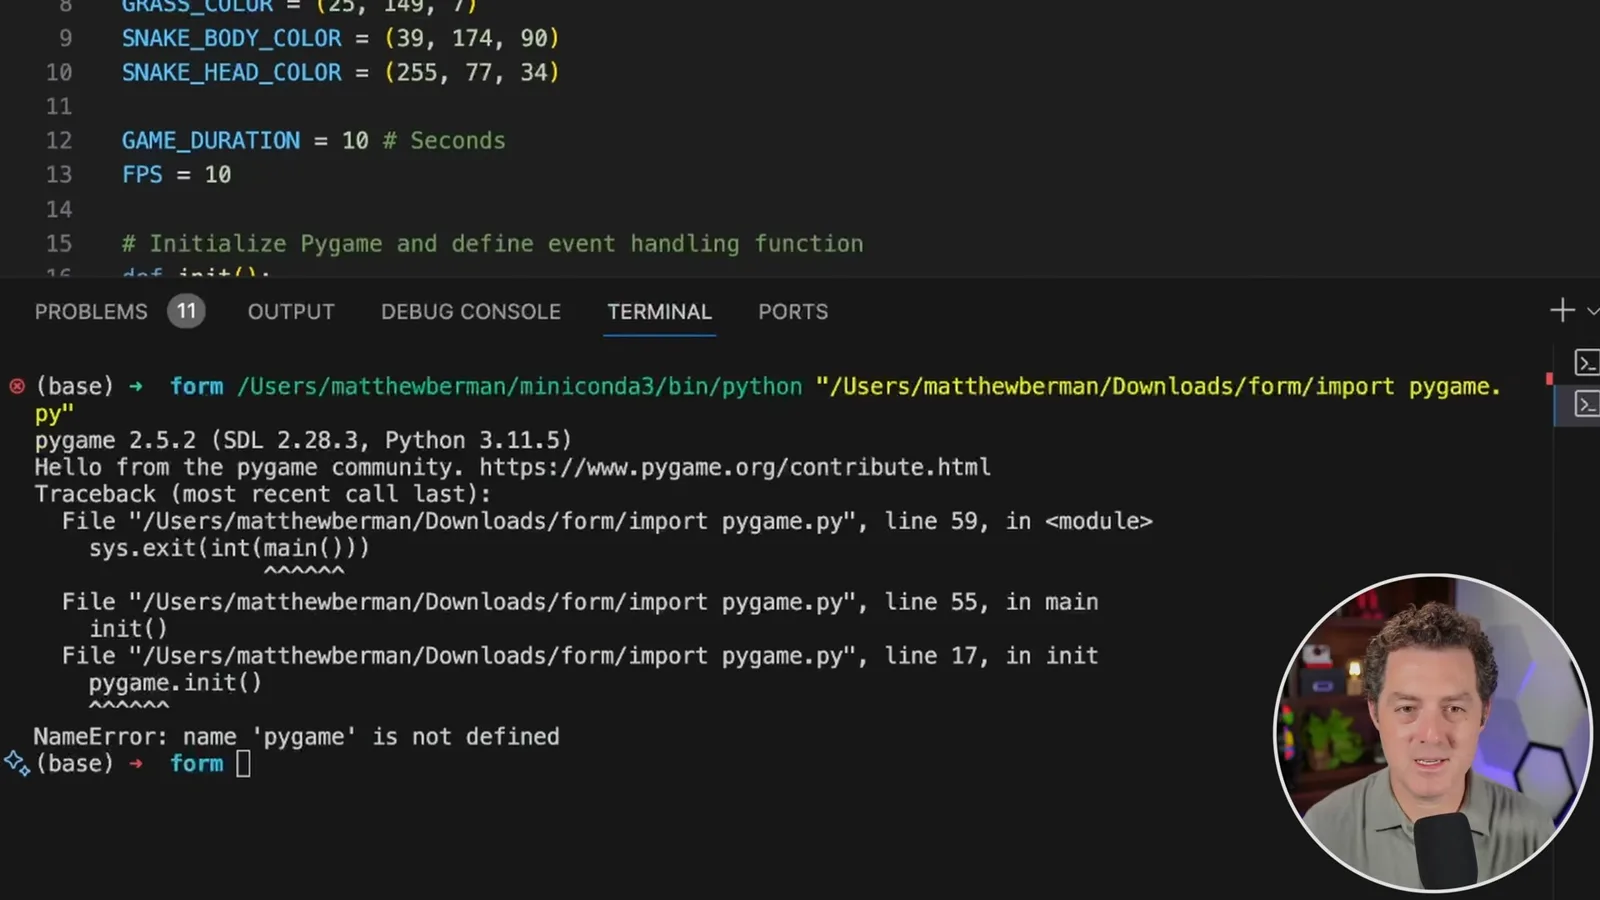The width and height of the screenshot is (1600, 900).
Task: Click the sparkle suggestion icon at prompt
Action: pos(16,764)
